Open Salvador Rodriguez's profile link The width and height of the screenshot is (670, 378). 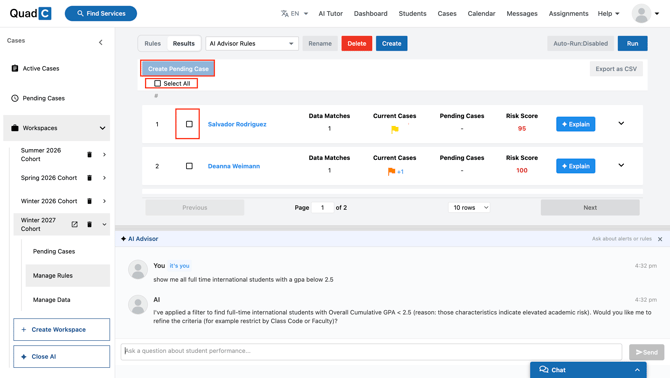(237, 124)
